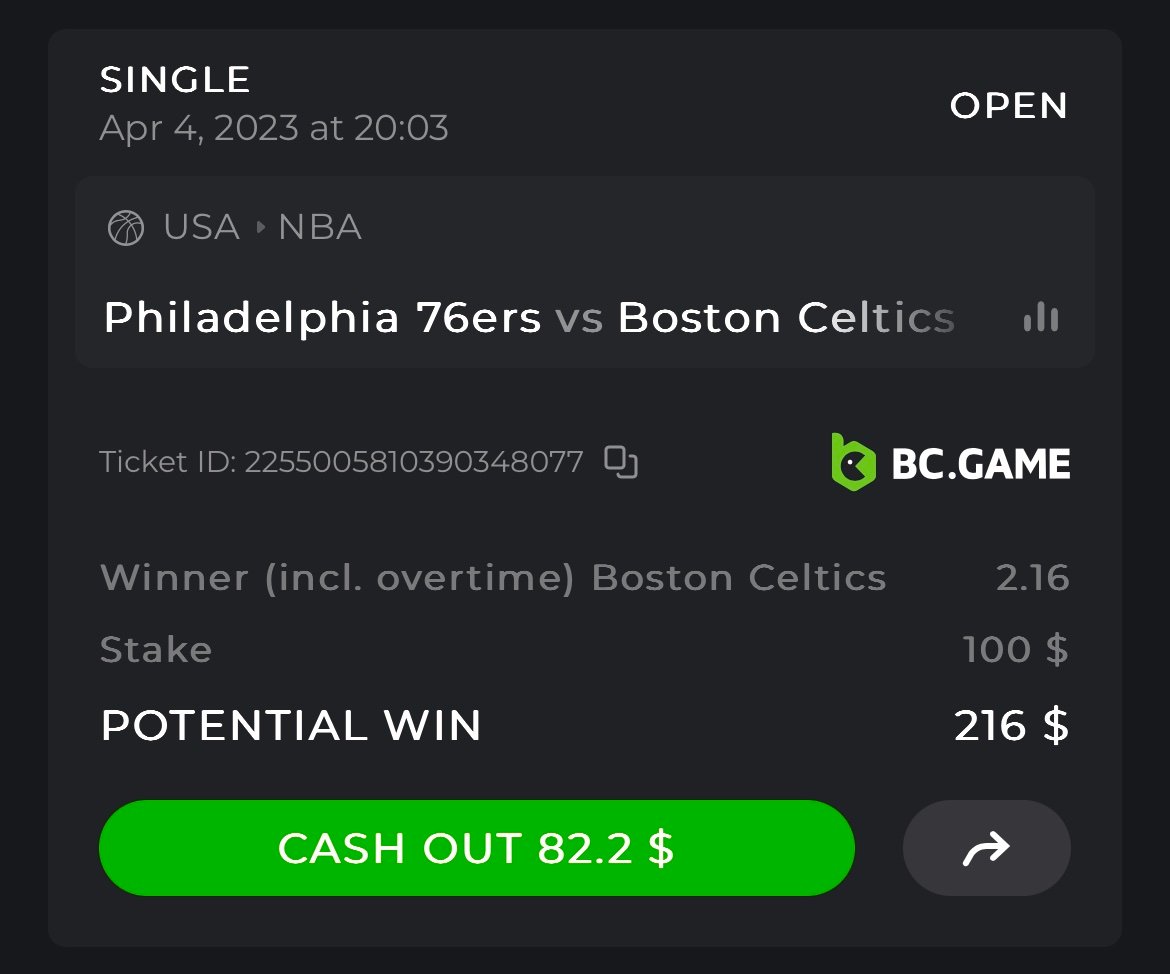Click the 2.16 odds value
This screenshot has height=974, width=1170.
coord(1032,578)
